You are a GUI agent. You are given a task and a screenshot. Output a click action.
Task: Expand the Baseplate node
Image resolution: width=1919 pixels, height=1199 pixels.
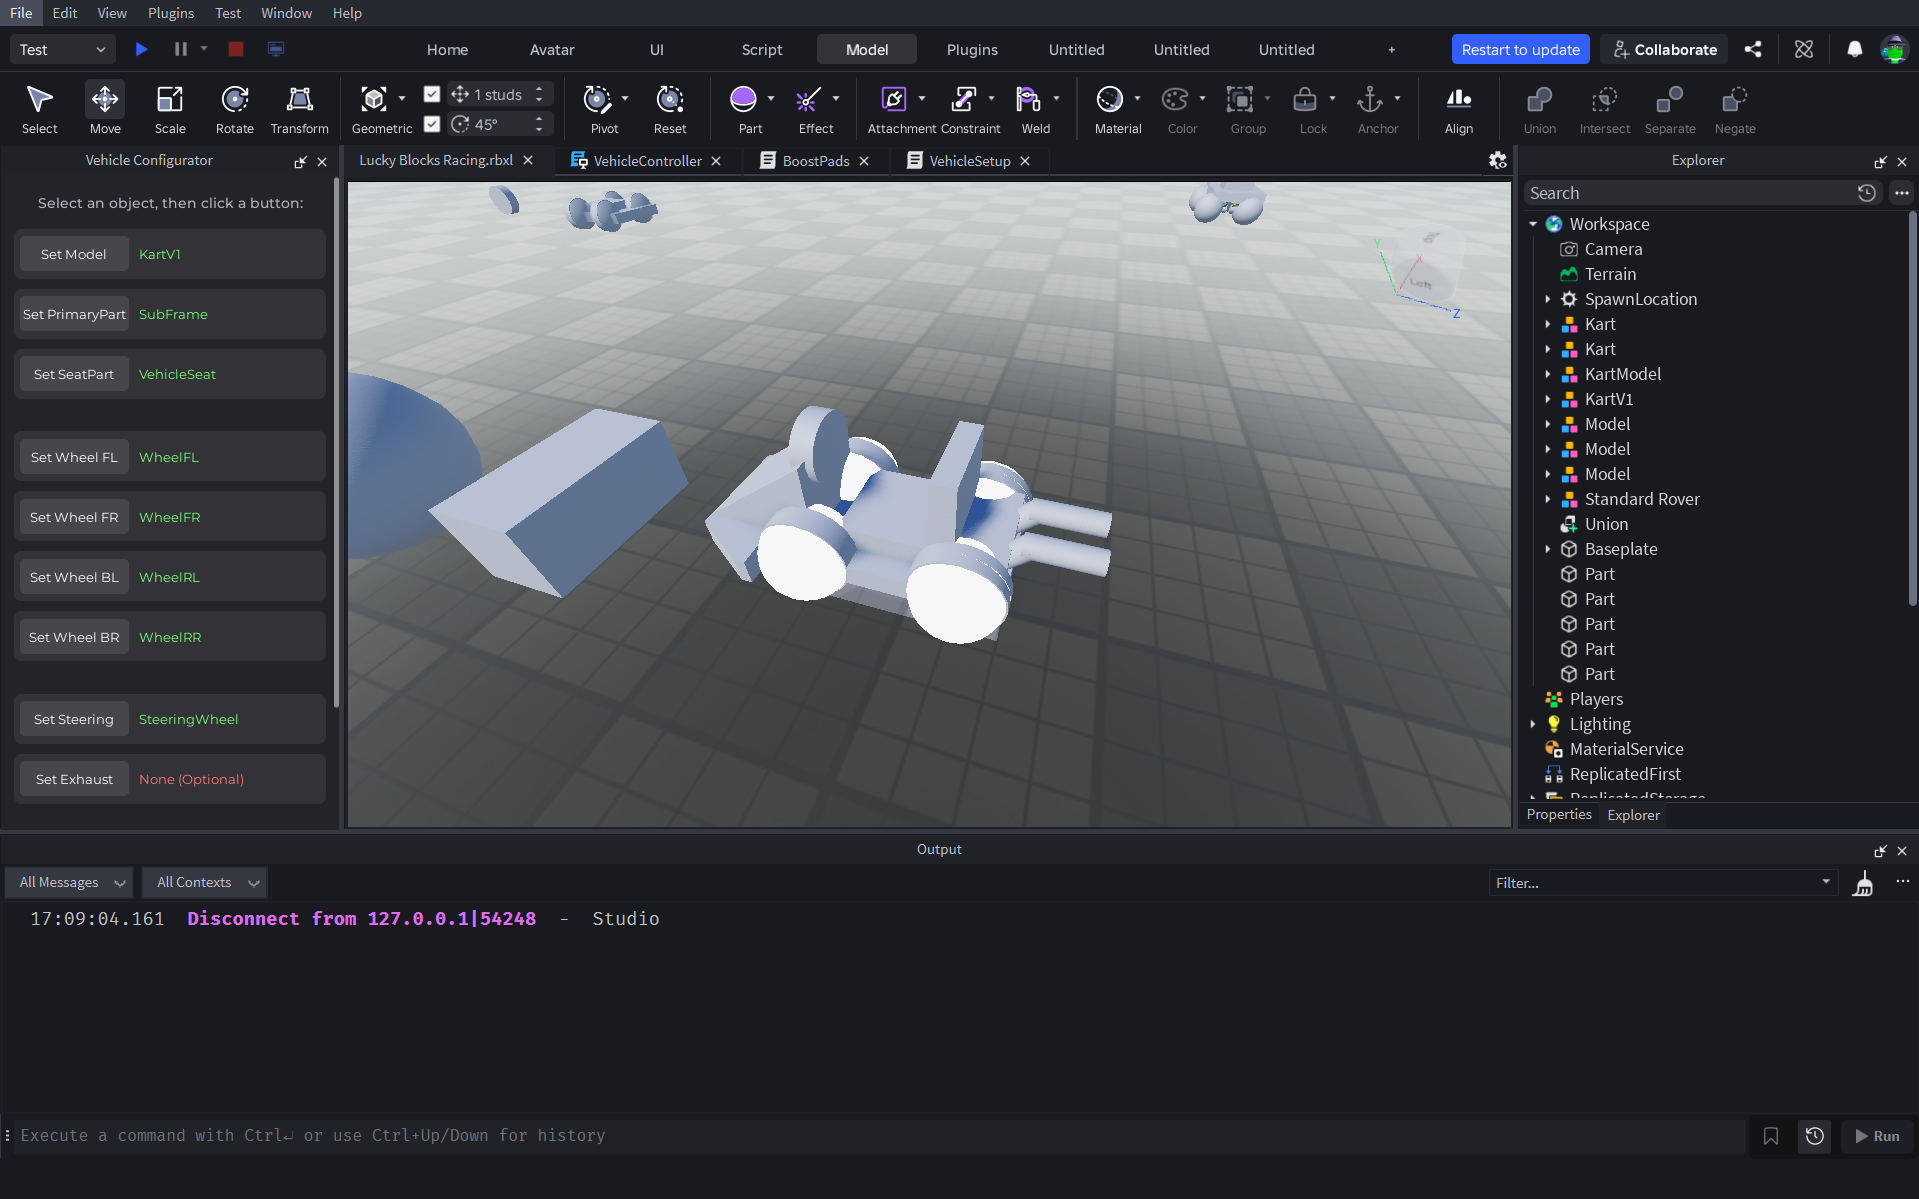(x=1547, y=549)
